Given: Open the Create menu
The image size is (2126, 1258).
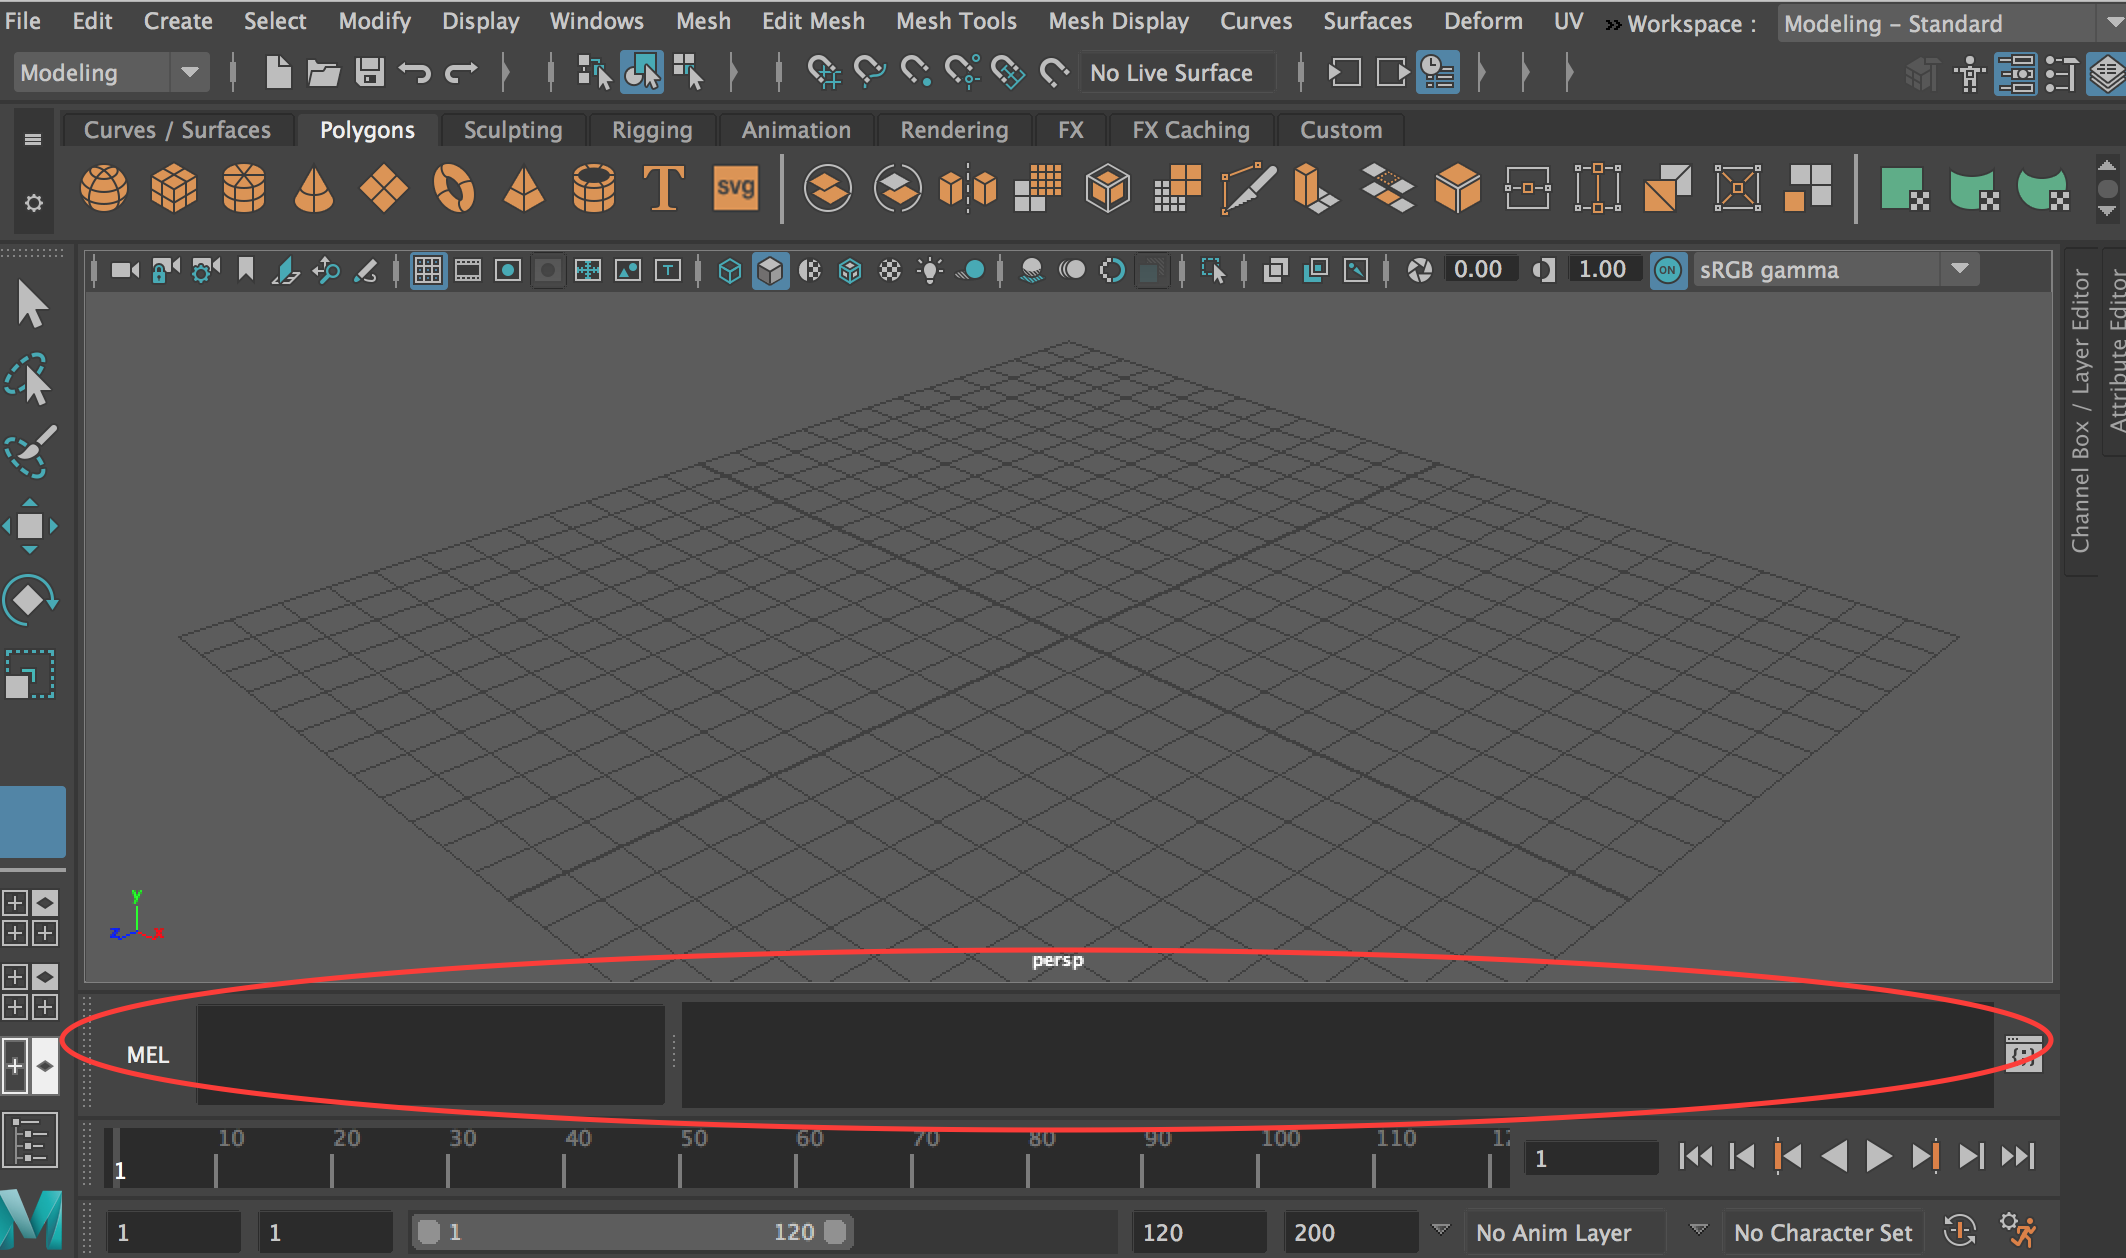Looking at the screenshot, I should [178, 21].
